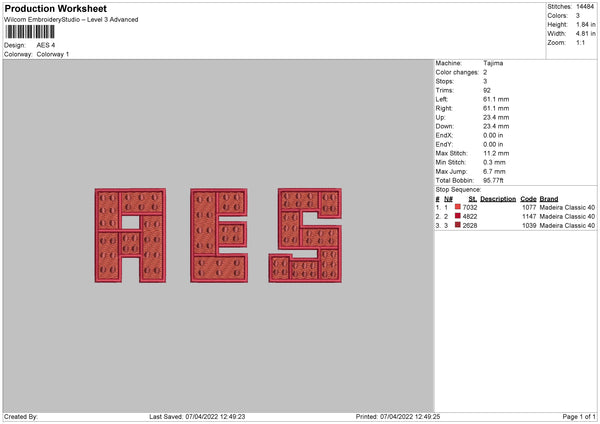
Task: Click the height value '1.84 in'
Action: click(x=586, y=24)
